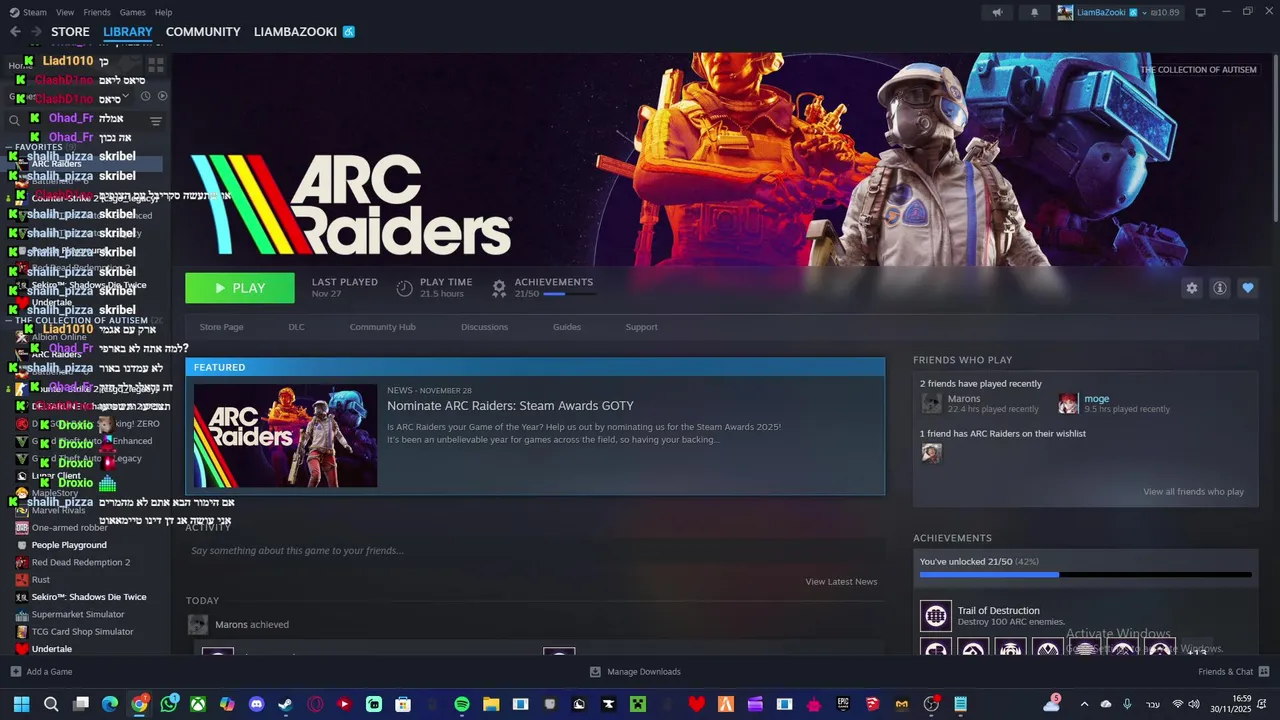Screen dimensions: 1280x720
Task: Open Epic Games launcher from taskbar
Action: (843, 704)
